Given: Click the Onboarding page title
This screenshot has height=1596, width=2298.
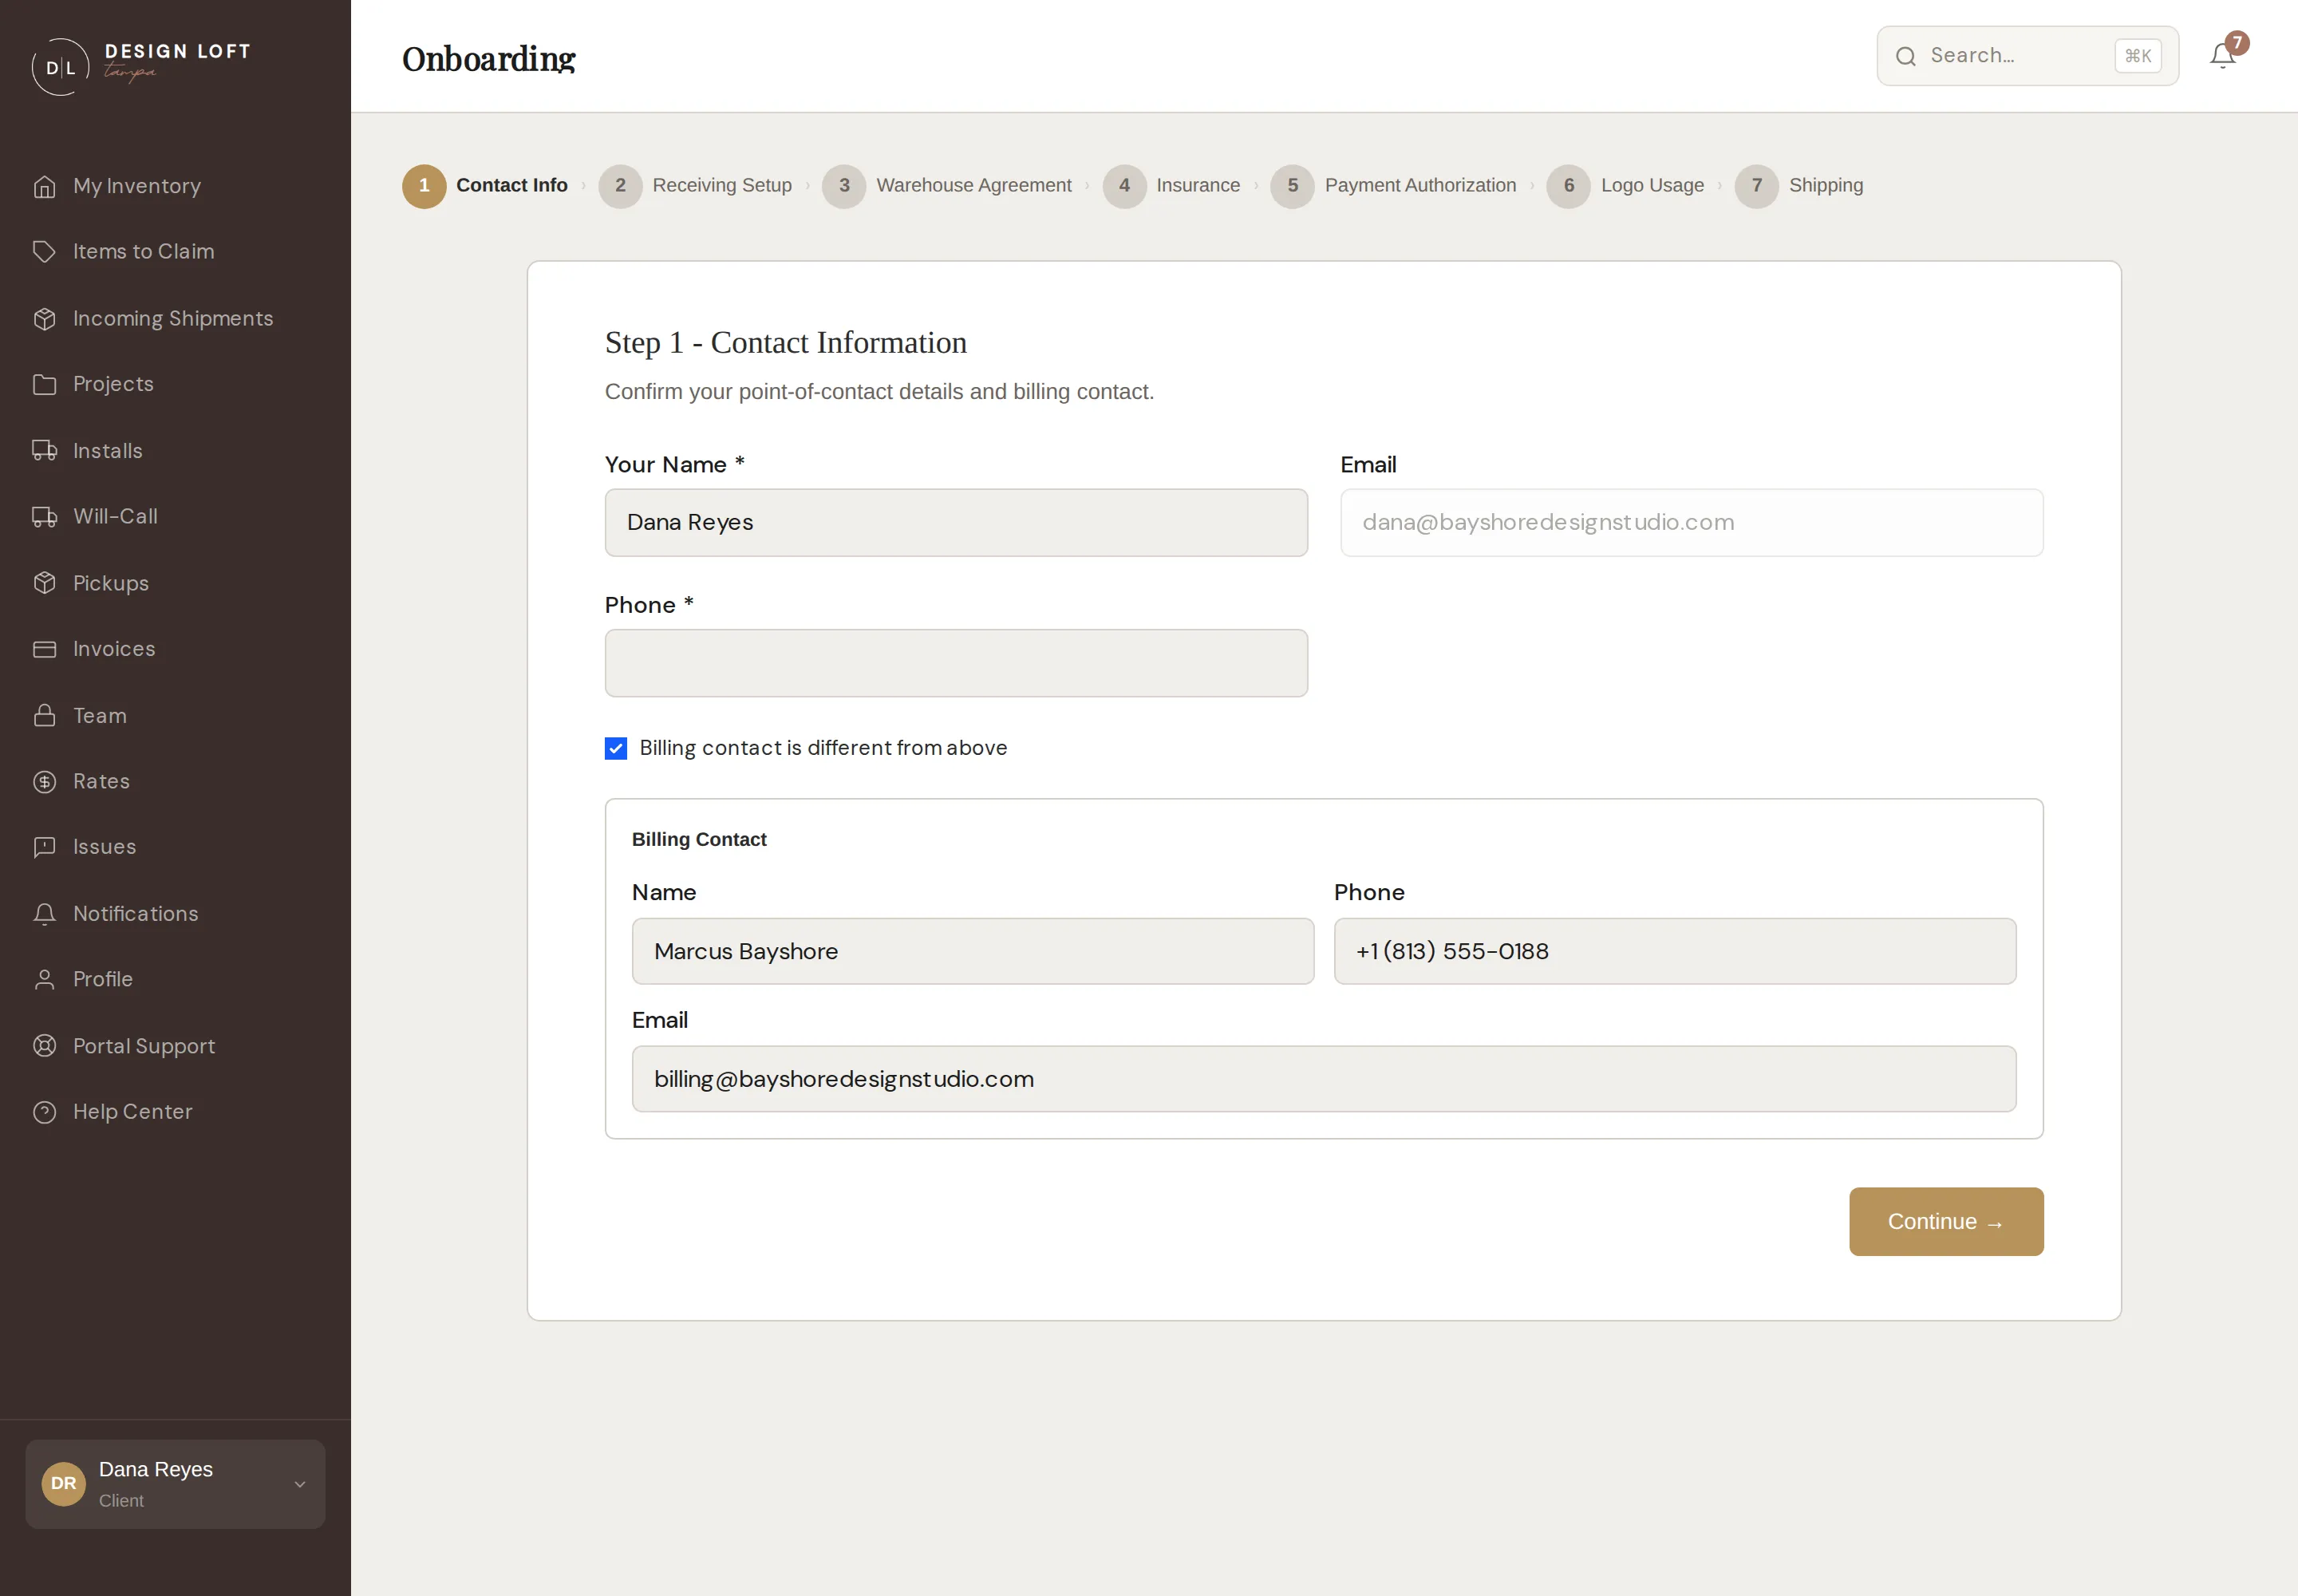Looking at the screenshot, I should (x=489, y=59).
